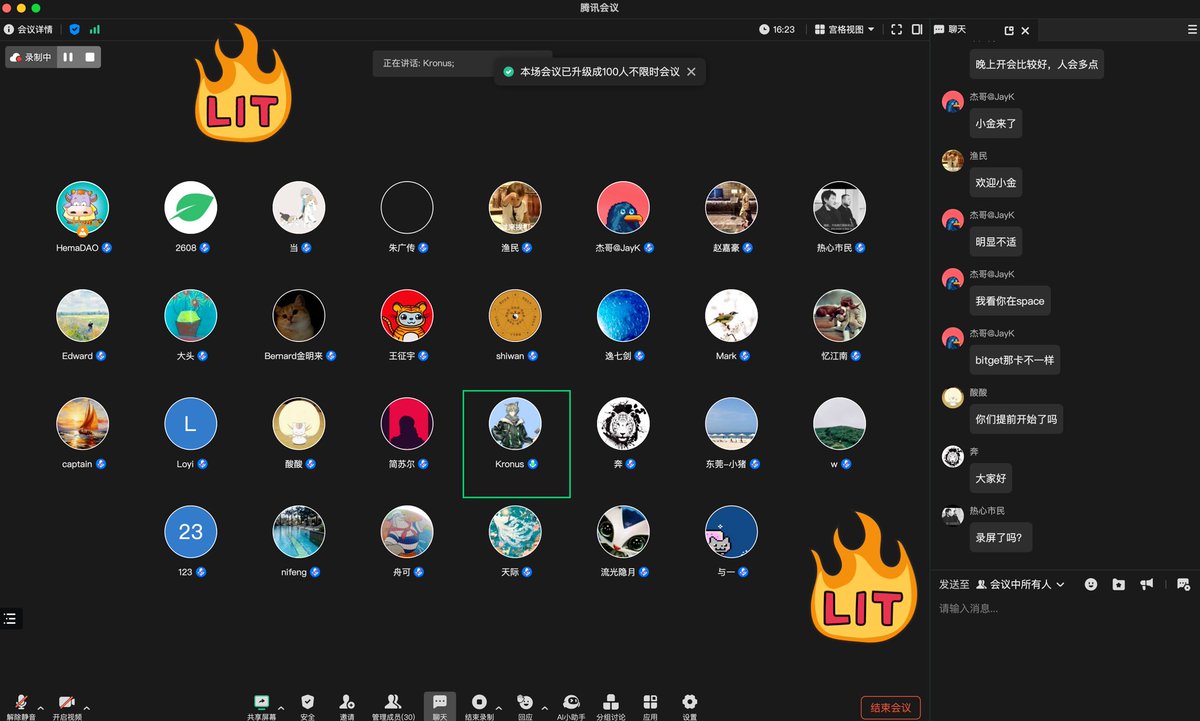Open 会议详情 meeting info
Screen dimensions: 1200x721
(30, 30)
